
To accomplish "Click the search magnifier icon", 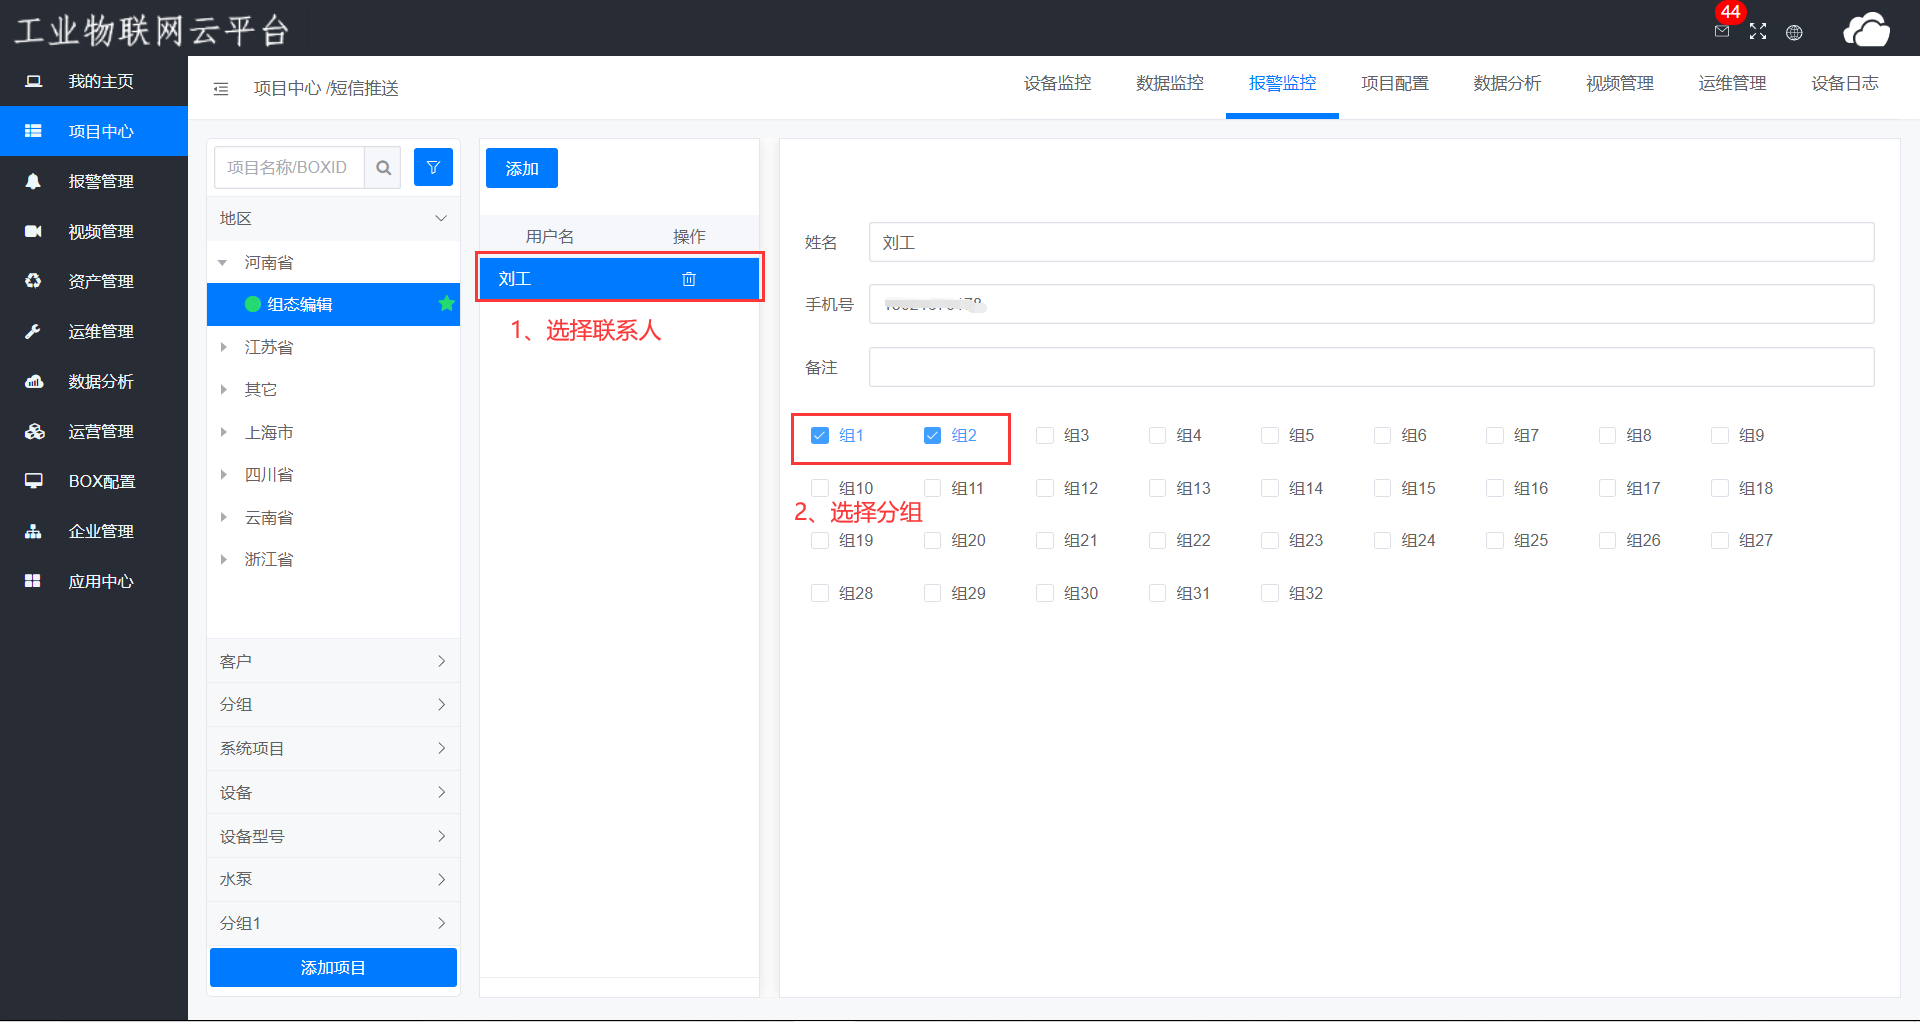I will [383, 168].
